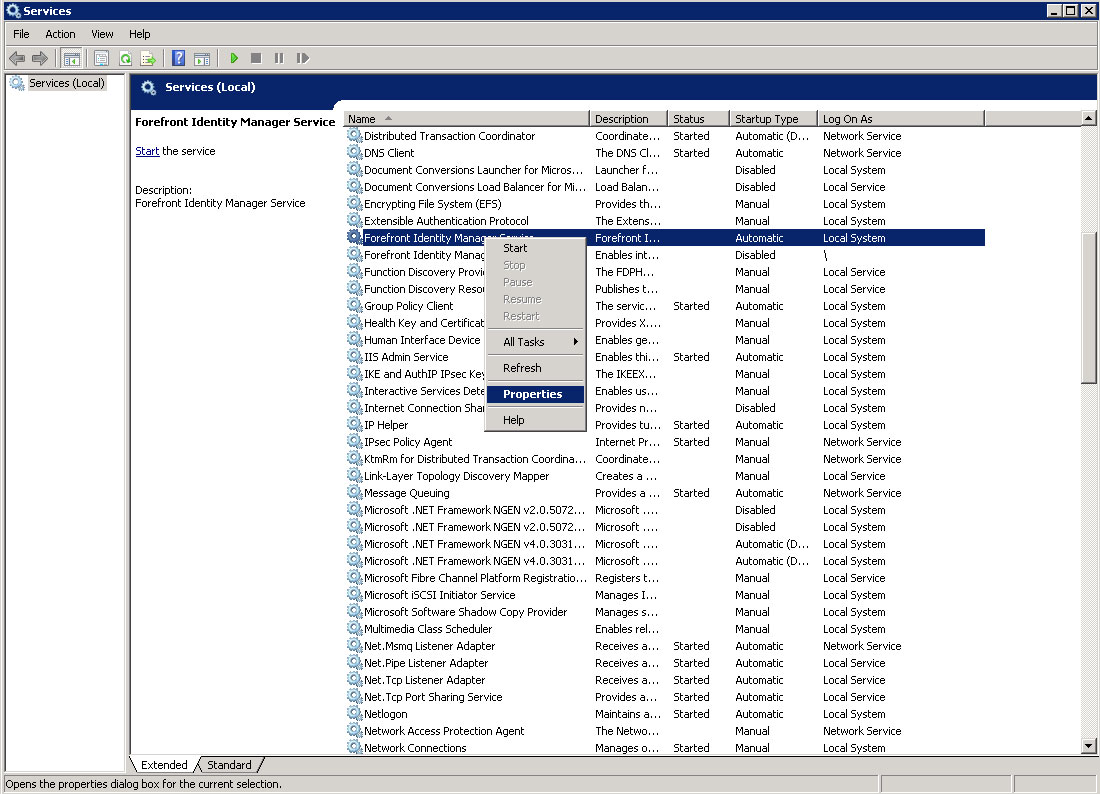Select Net.Tcp Listener Adapter row
Viewport: 1100px width, 794px height.
click(x=665, y=680)
